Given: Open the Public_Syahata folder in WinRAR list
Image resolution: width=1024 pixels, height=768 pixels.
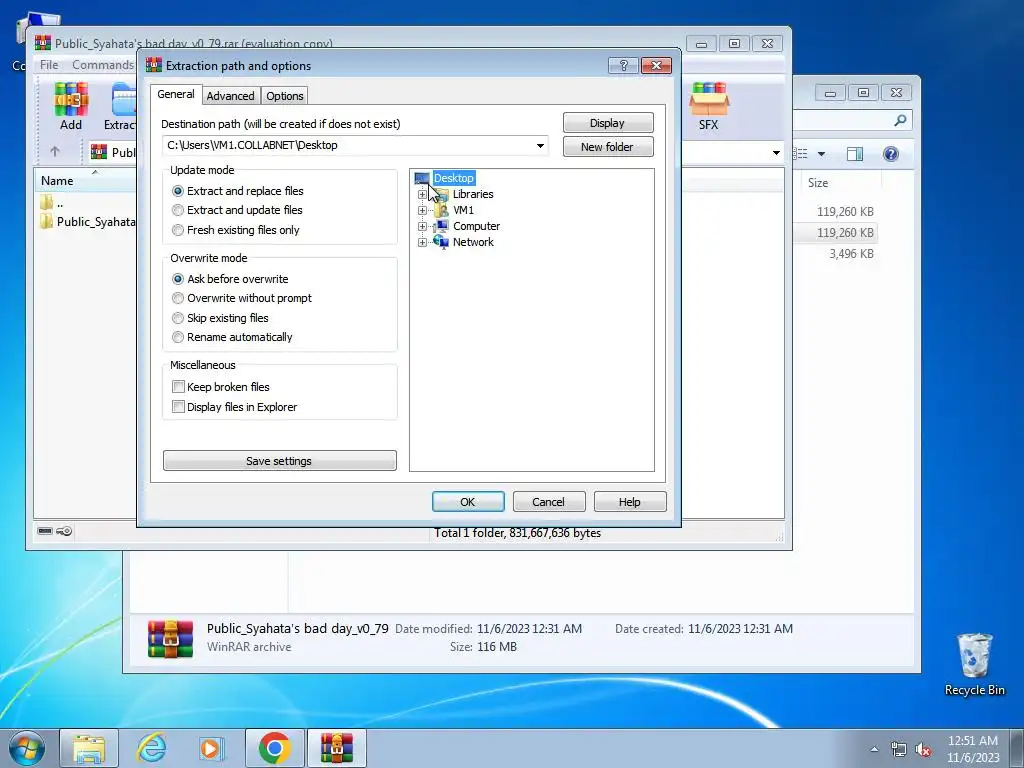Looking at the screenshot, I should point(87,221).
